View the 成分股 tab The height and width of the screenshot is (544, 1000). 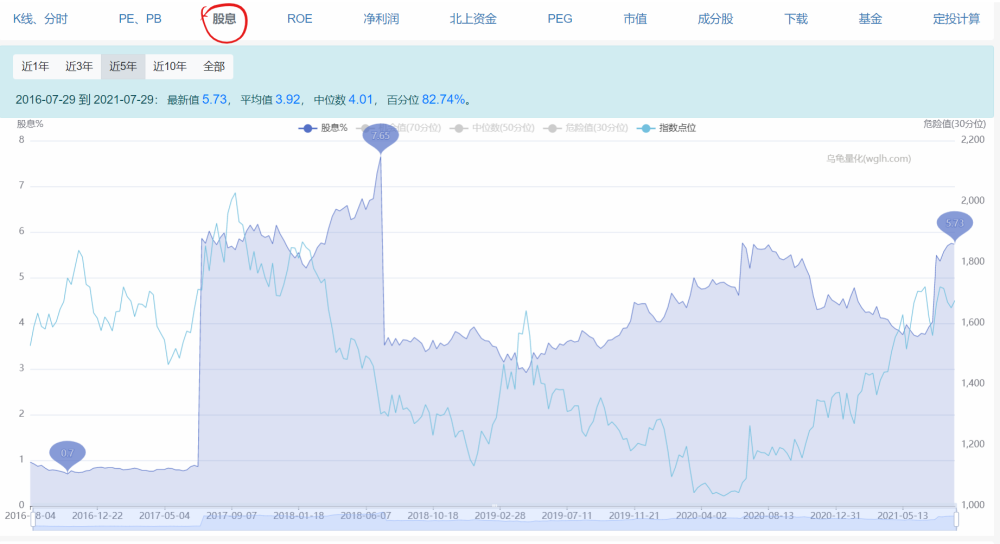click(716, 19)
